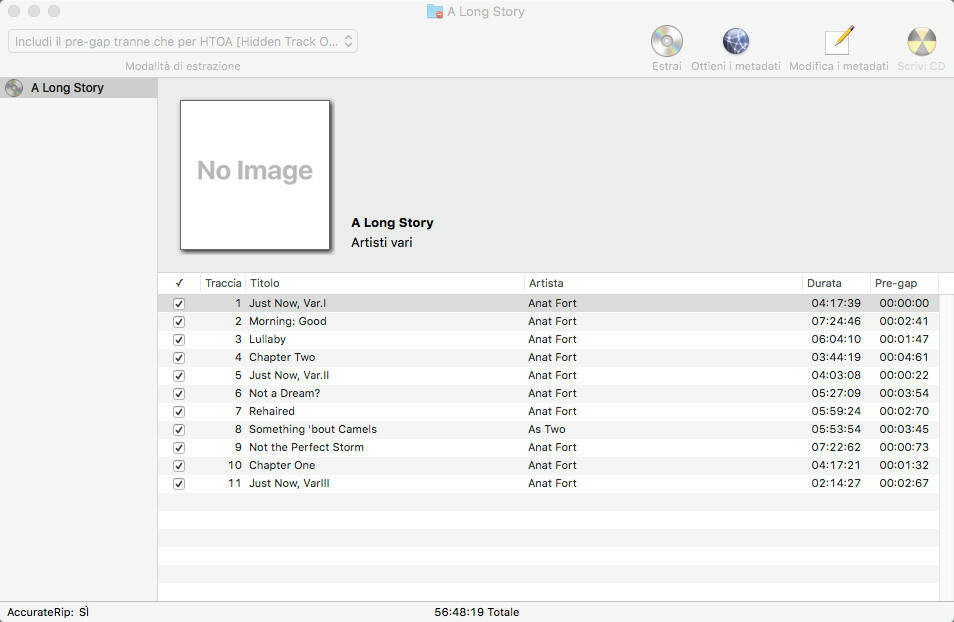Click the Chapter Two track title
Image resolution: width=954 pixels, height=622 pixels.
pos(282,357)
